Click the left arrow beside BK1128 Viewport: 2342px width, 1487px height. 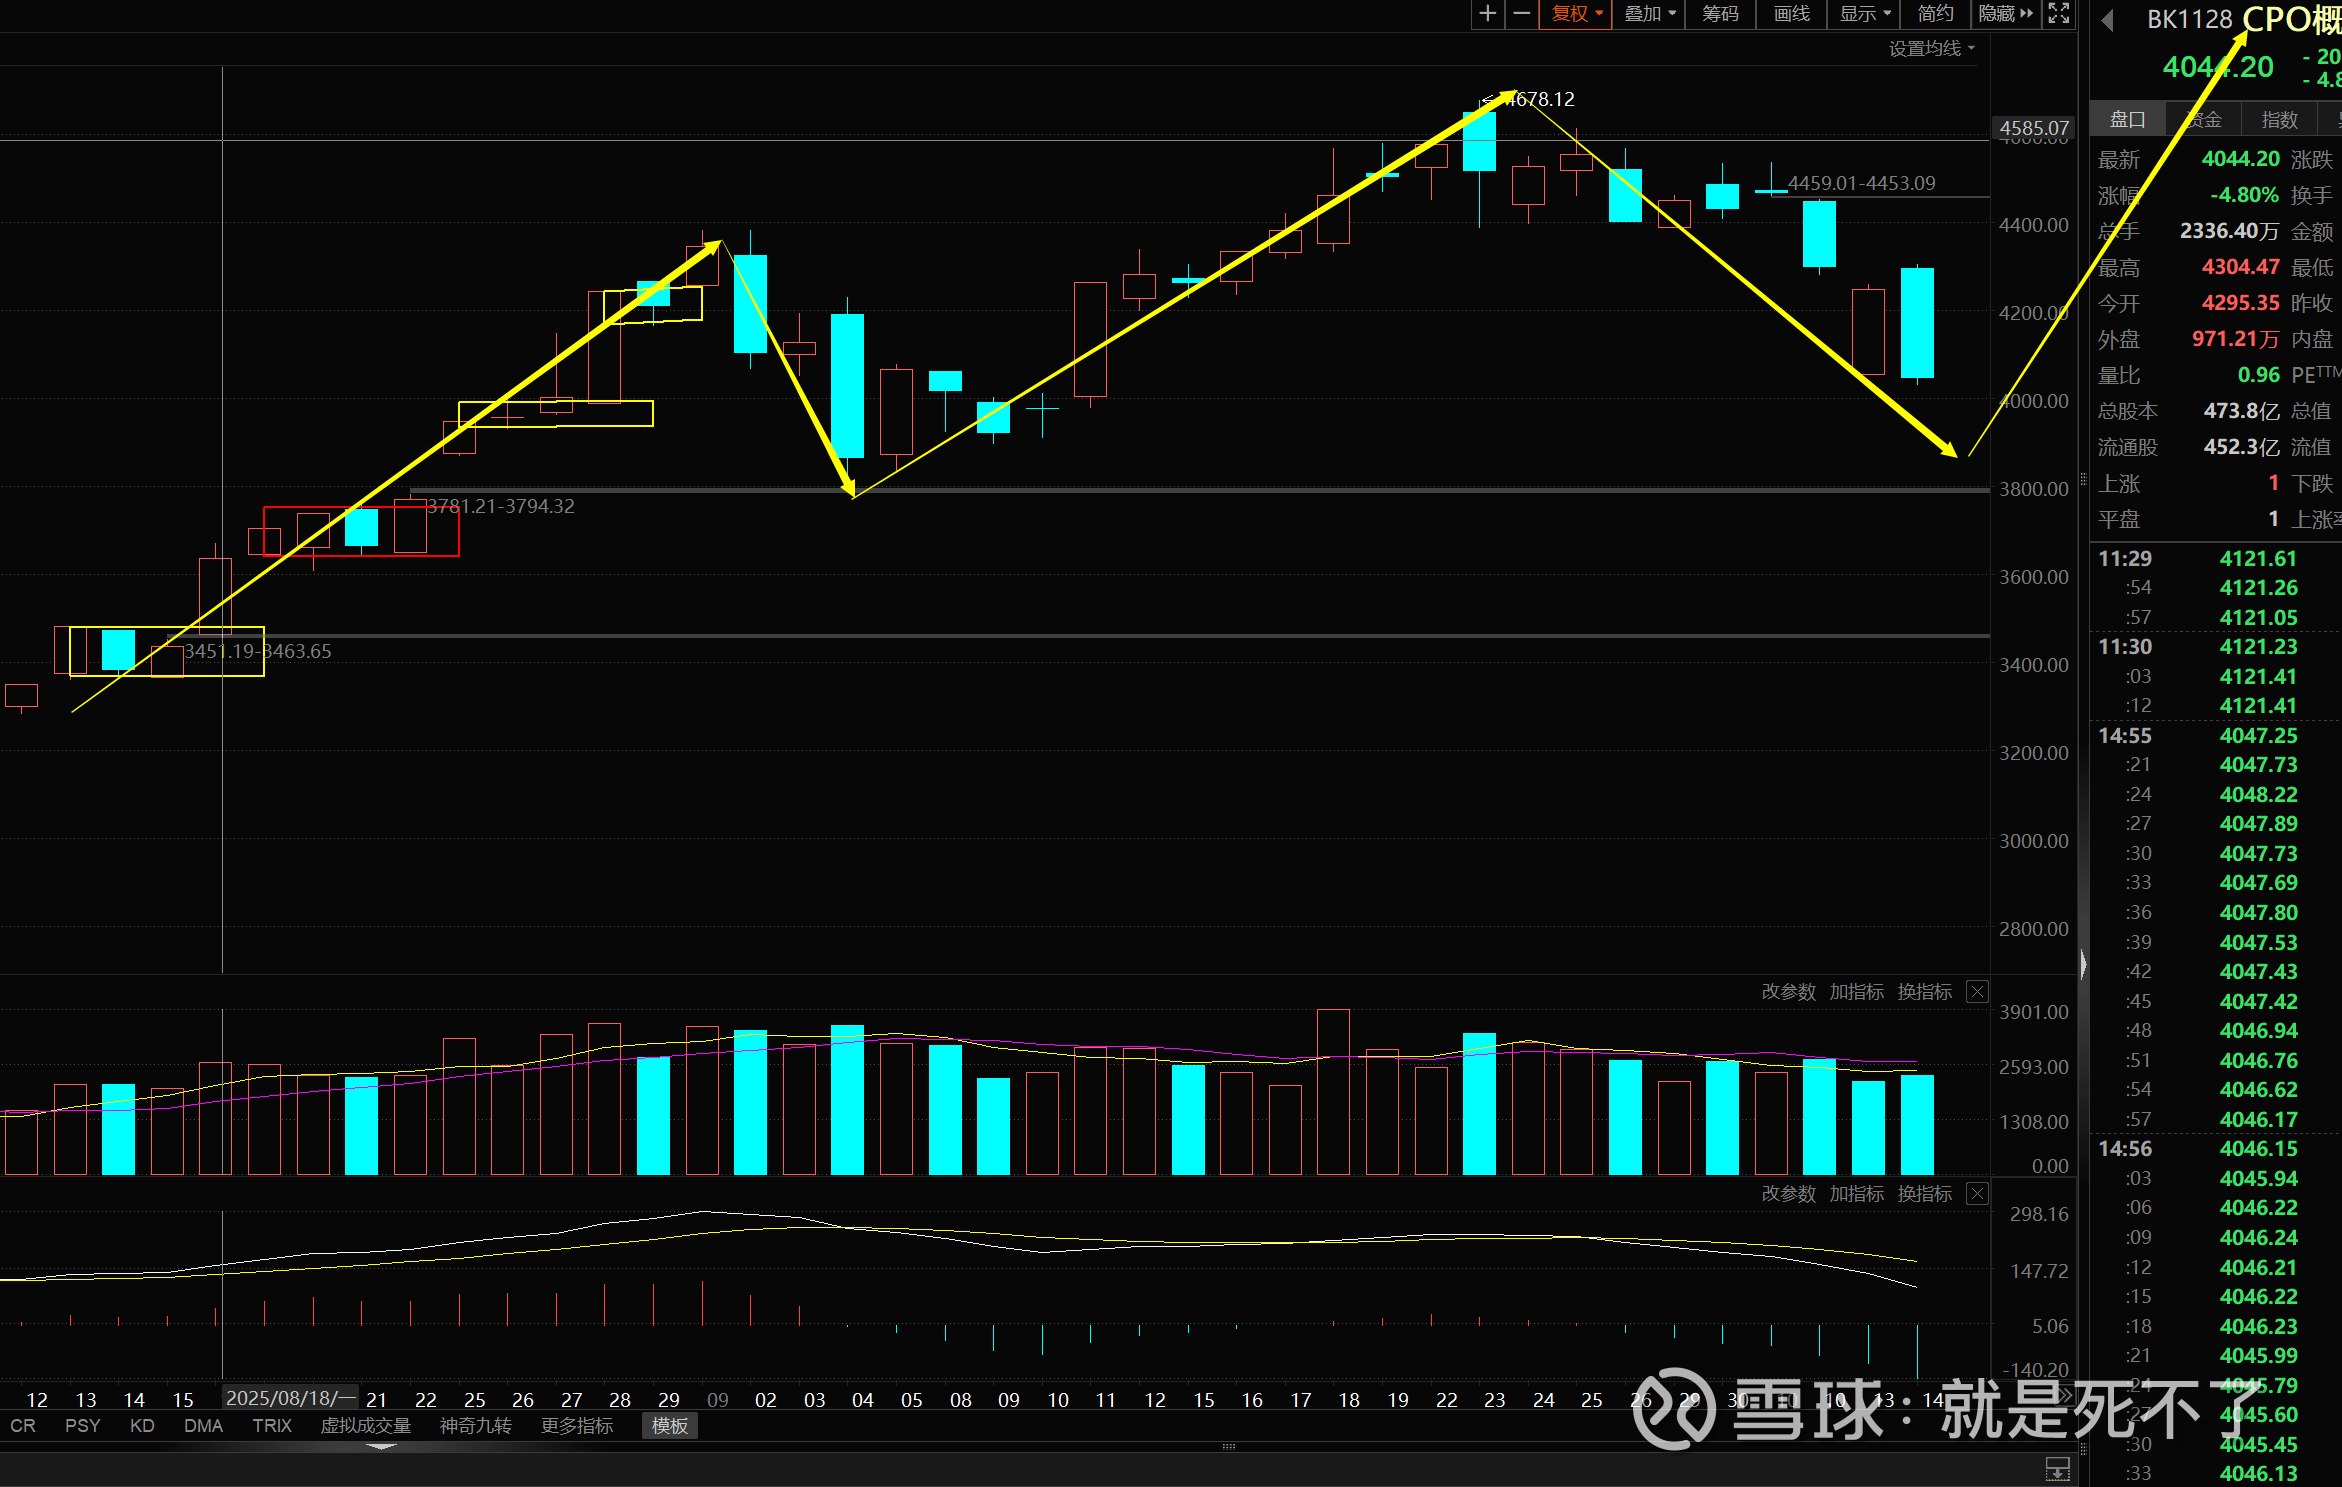coord(2107,20)
